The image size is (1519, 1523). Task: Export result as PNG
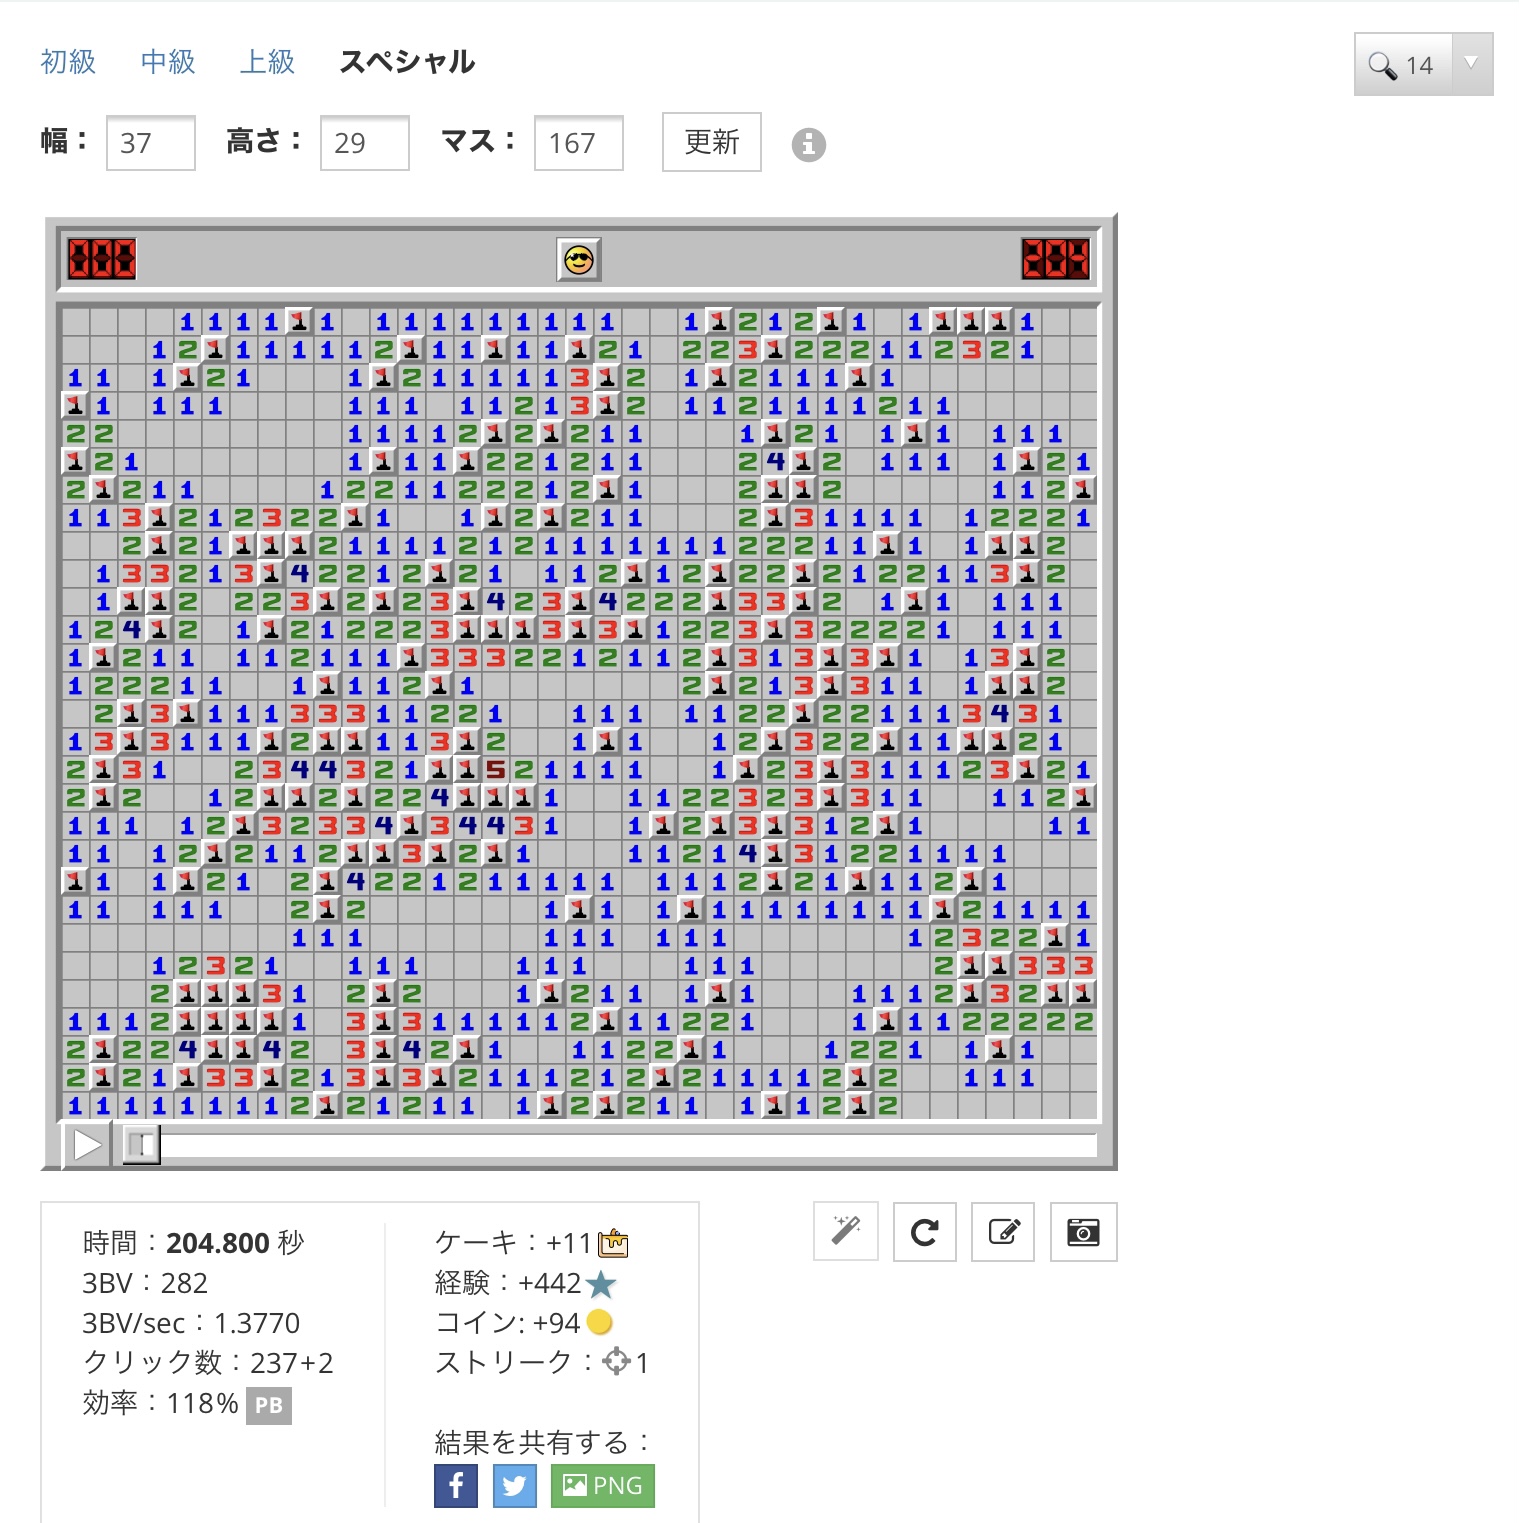click(x=603, y=1485)
